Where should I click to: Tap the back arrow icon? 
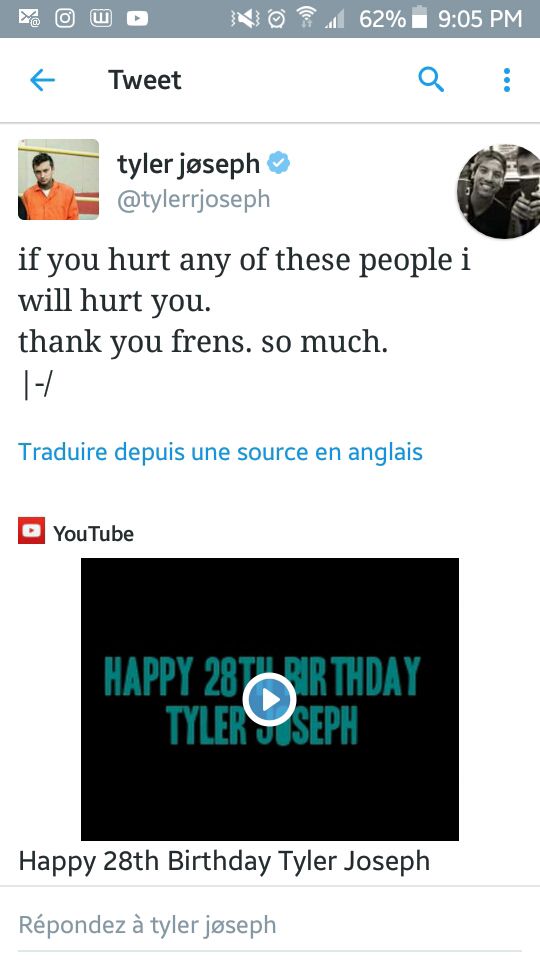coord(42,80)
